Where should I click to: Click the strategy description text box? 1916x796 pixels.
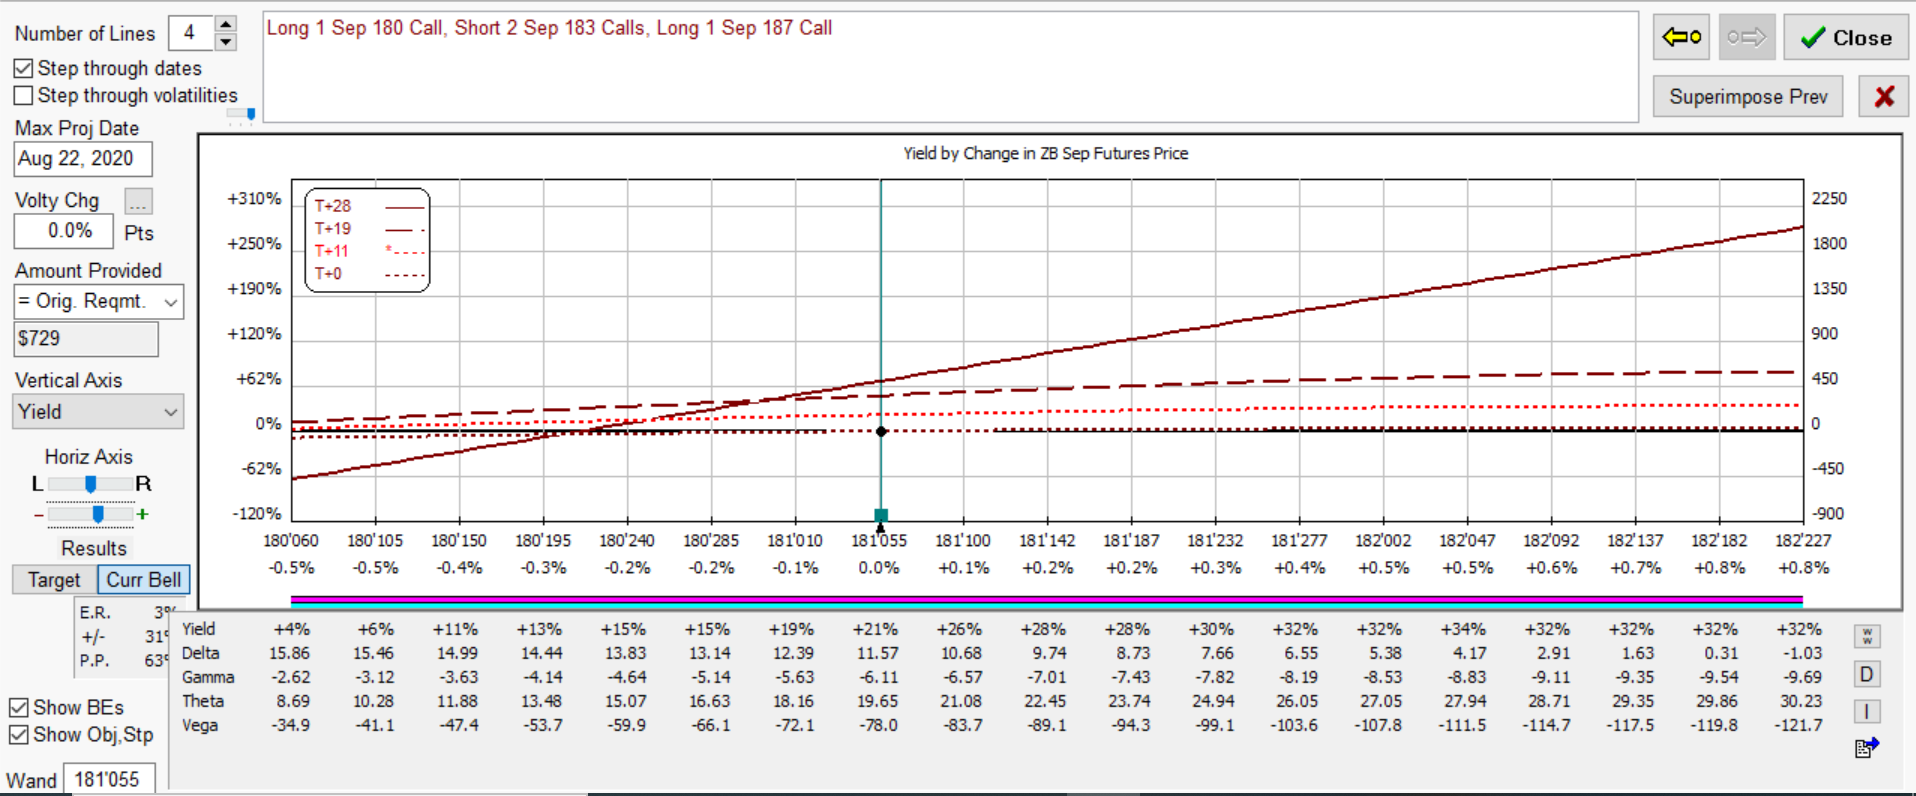[x=950, y=67]
